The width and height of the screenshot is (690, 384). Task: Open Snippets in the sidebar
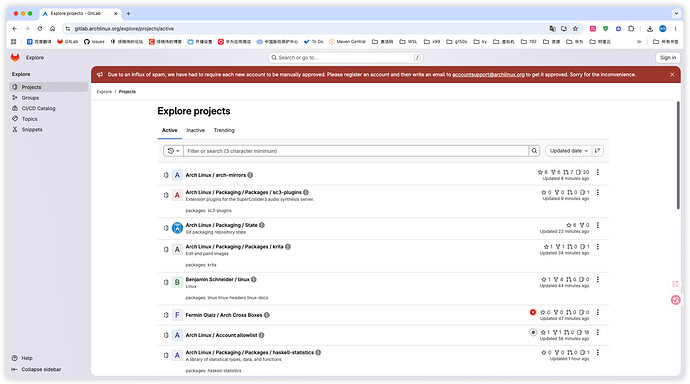[48, 129]
